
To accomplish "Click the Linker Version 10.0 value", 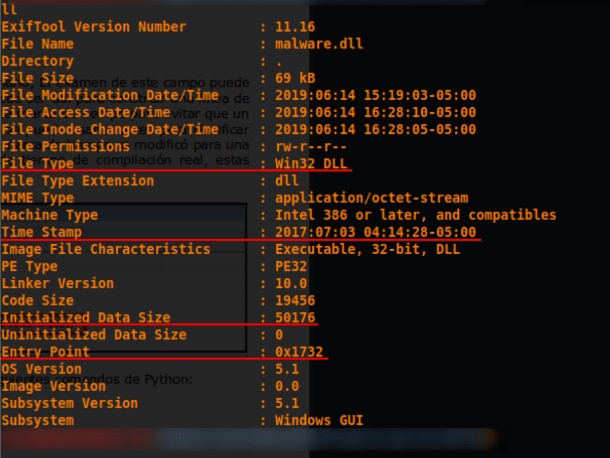I will (x=291, y=283).
